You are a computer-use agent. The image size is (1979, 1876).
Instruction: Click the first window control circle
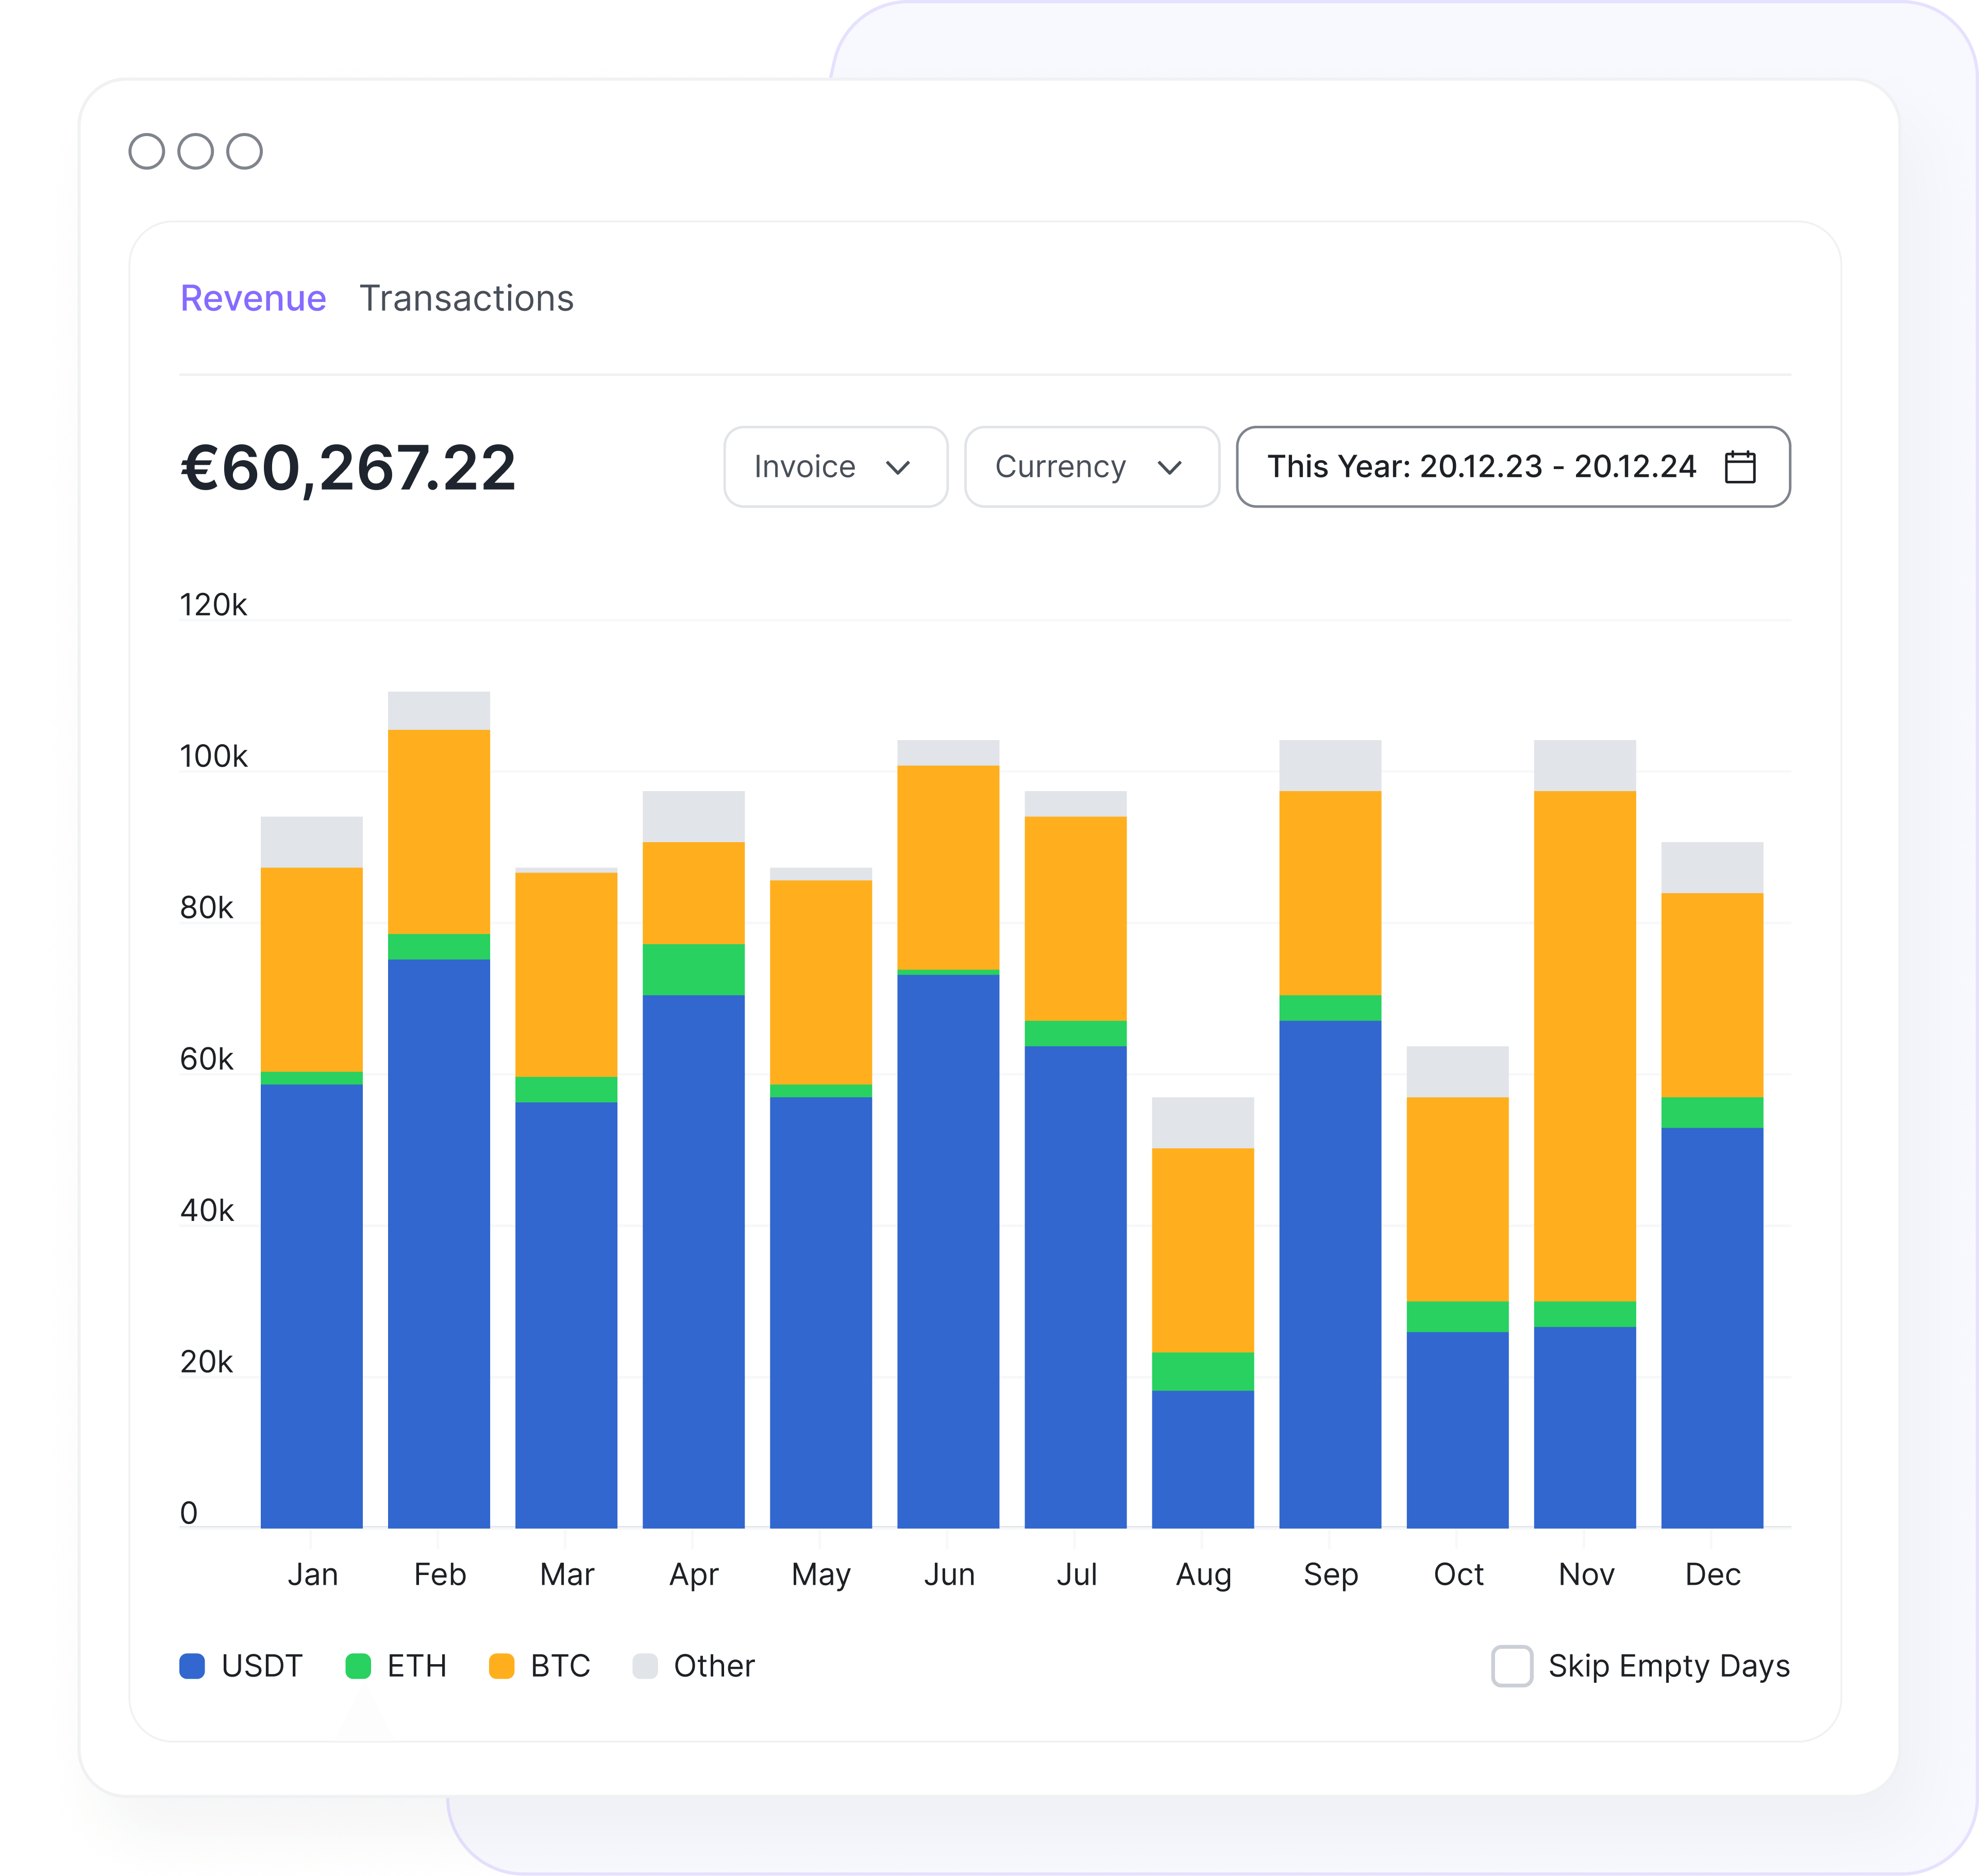click(147, 151)
